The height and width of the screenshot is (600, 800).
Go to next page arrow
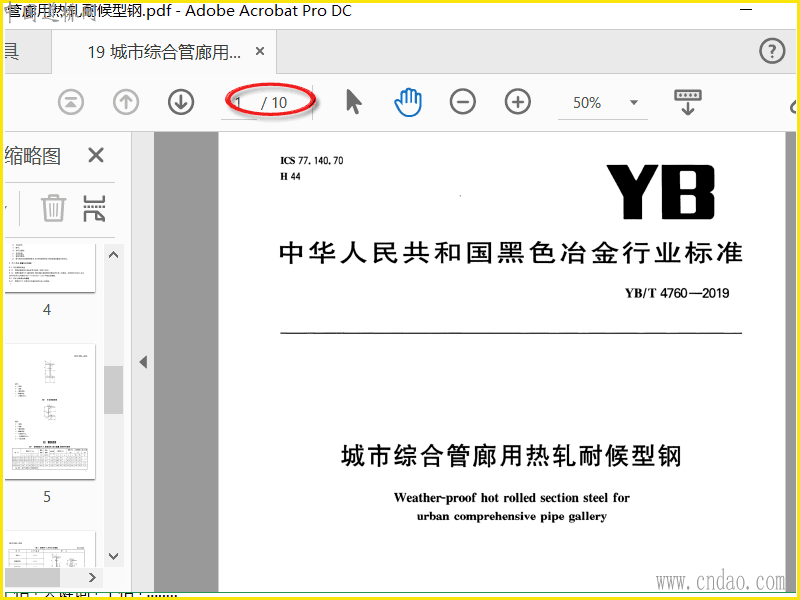[181, 102]
